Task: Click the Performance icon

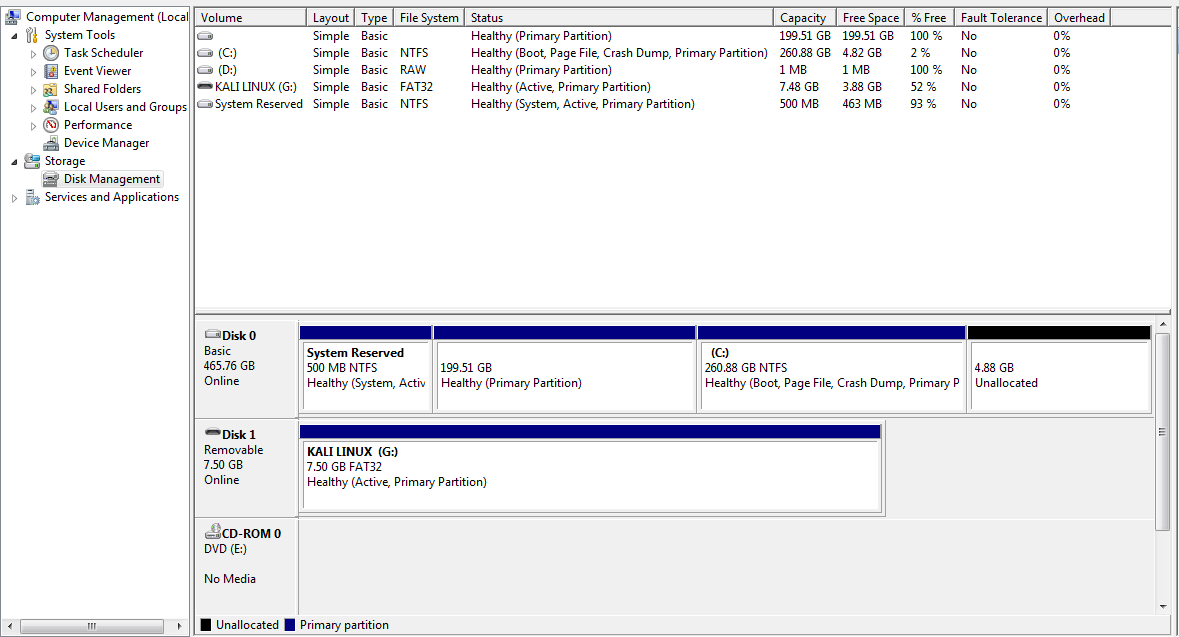Action: point(51,125)
